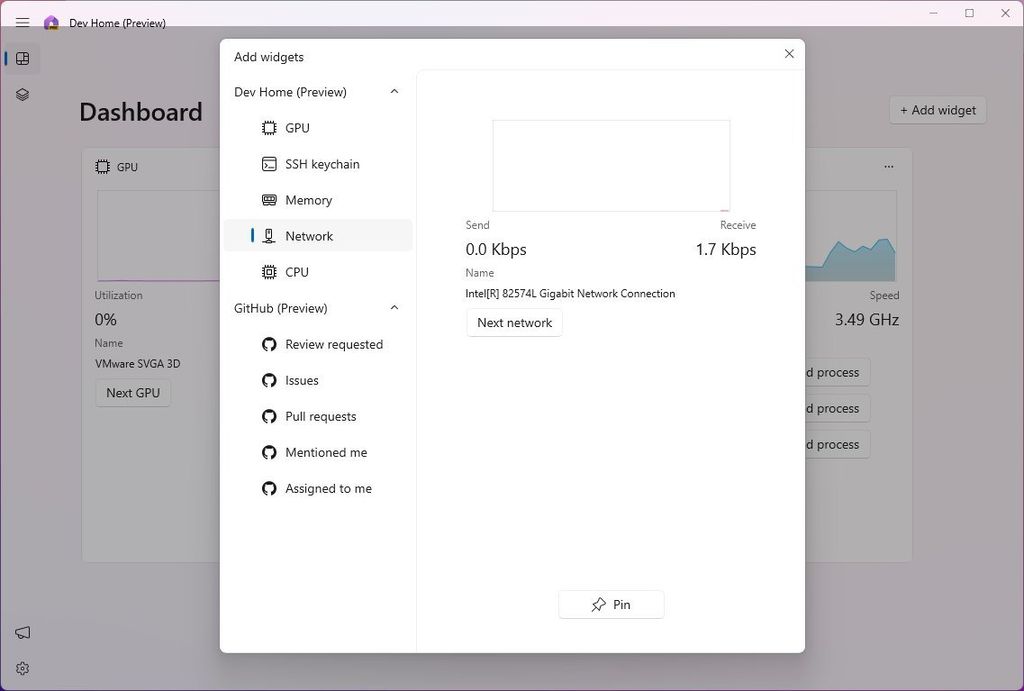This screenshot has width=1024, height=691.
Task: Close the Add widgets dialog
Action: pos(789,53)
